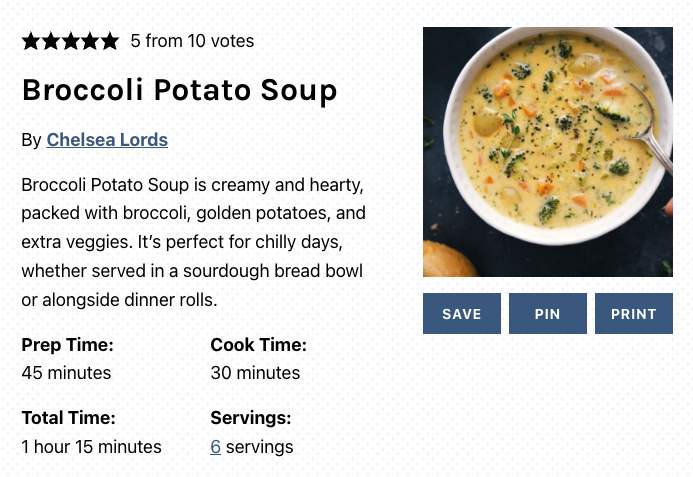Click the first rating star
Screen dimensions: 693x477
pos(31,41)
